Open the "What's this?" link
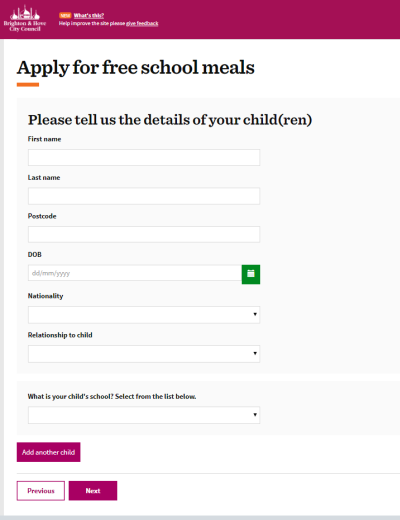The height and width of the screenshot is (520, 400). 89,15
